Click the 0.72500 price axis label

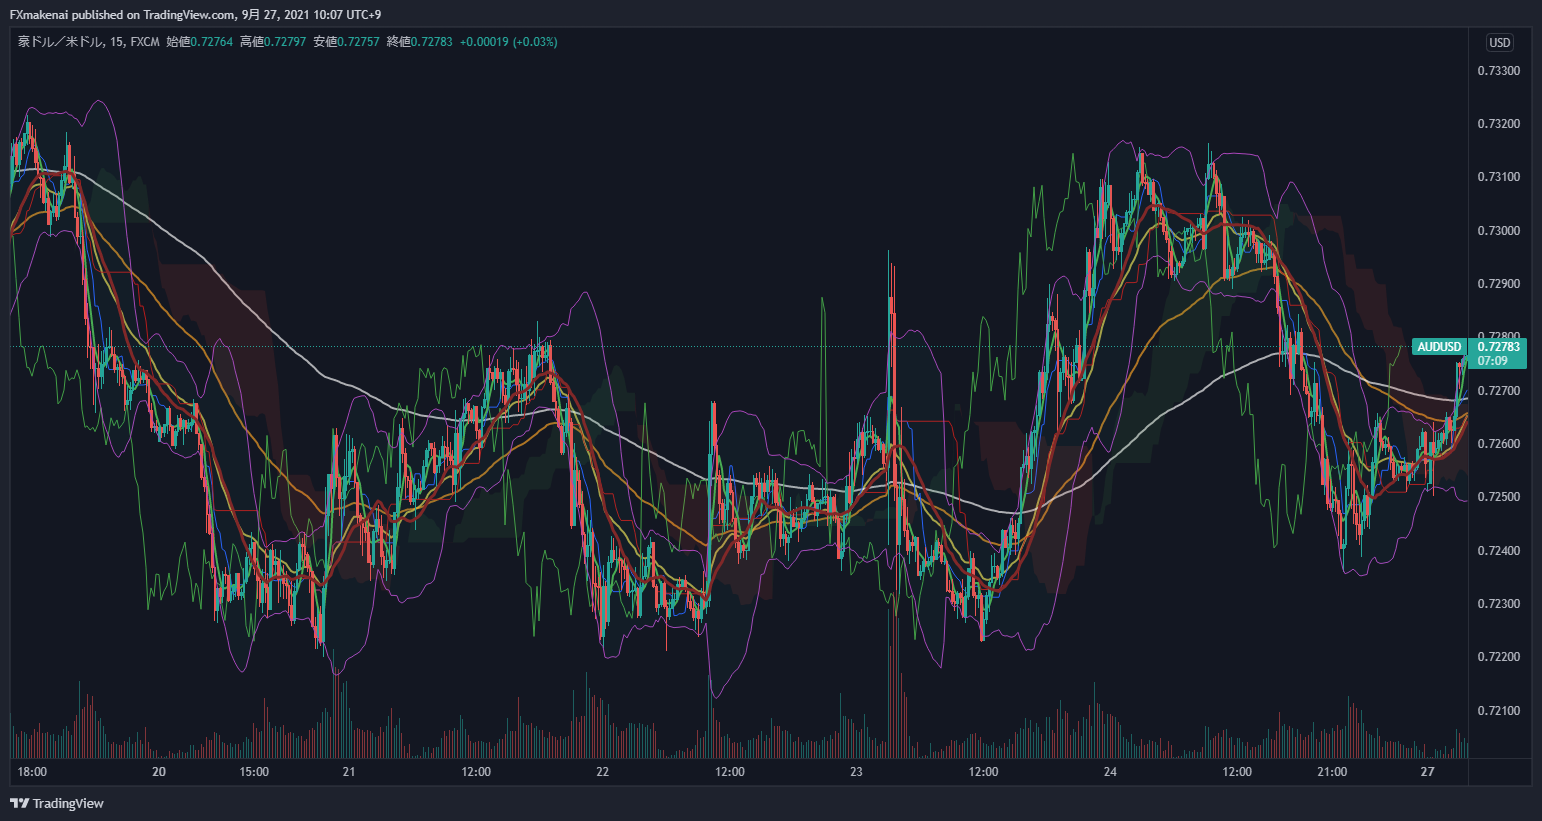(x=1498, y=497)
